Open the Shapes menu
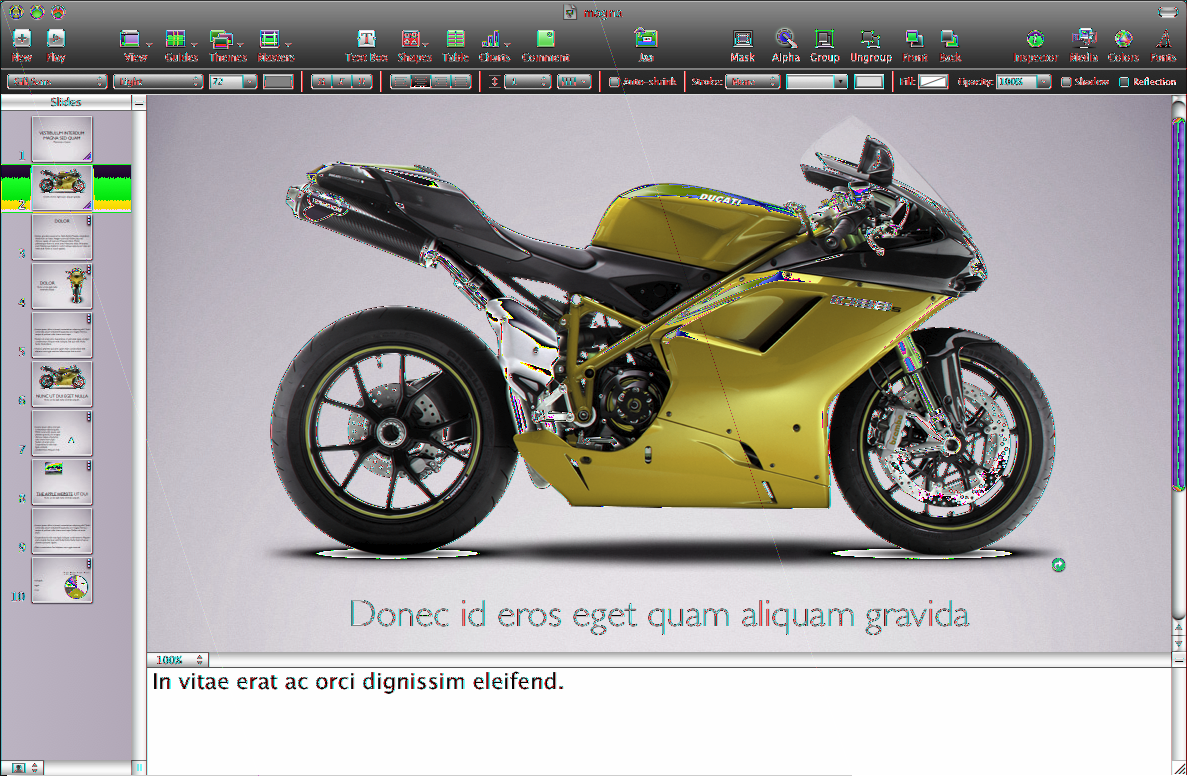The width and height of the screenshot is (1187, 776). pos(413,45)
